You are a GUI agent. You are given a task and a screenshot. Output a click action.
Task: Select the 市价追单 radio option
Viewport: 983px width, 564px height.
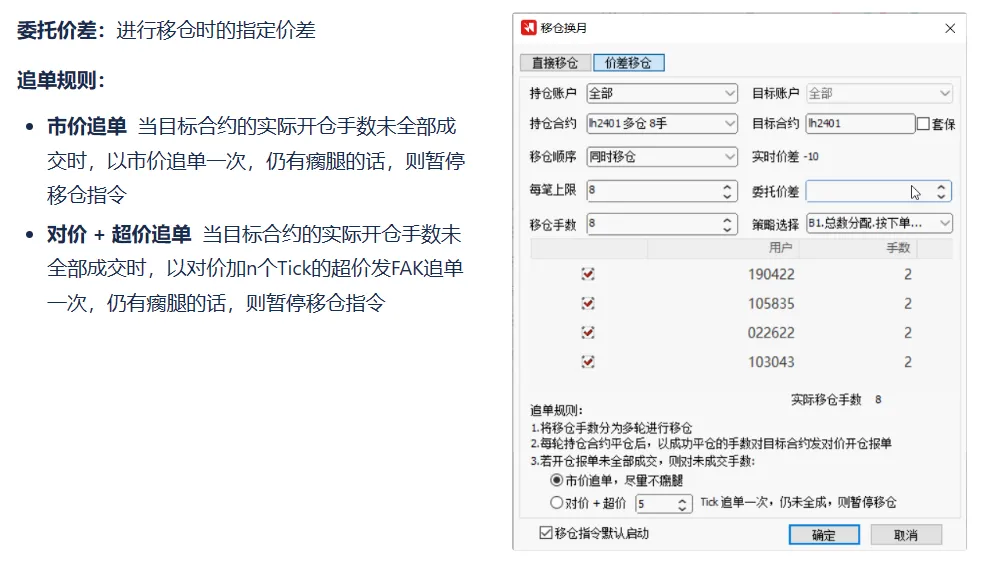557,481
